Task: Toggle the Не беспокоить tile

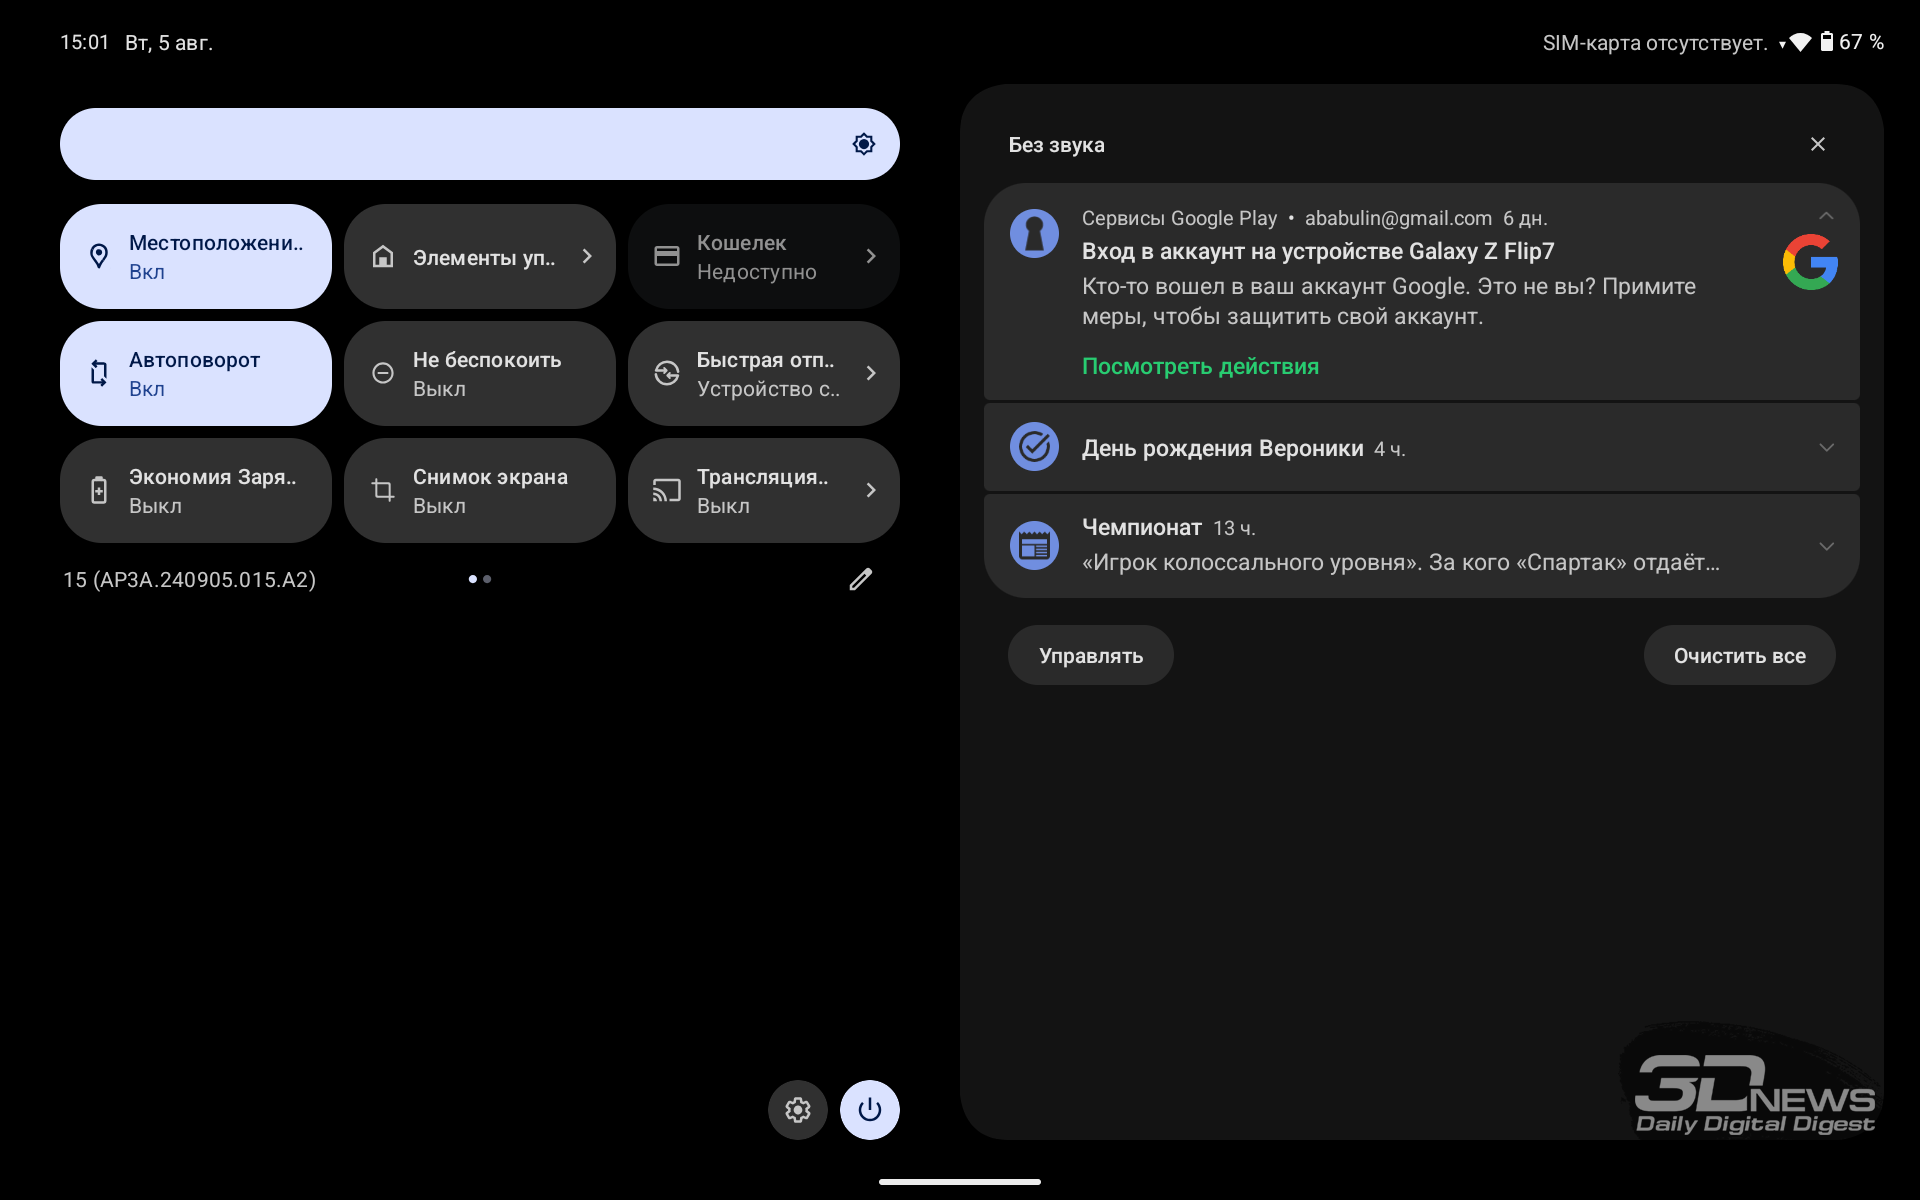Action: pyautogui.click(x=480, y=373)
